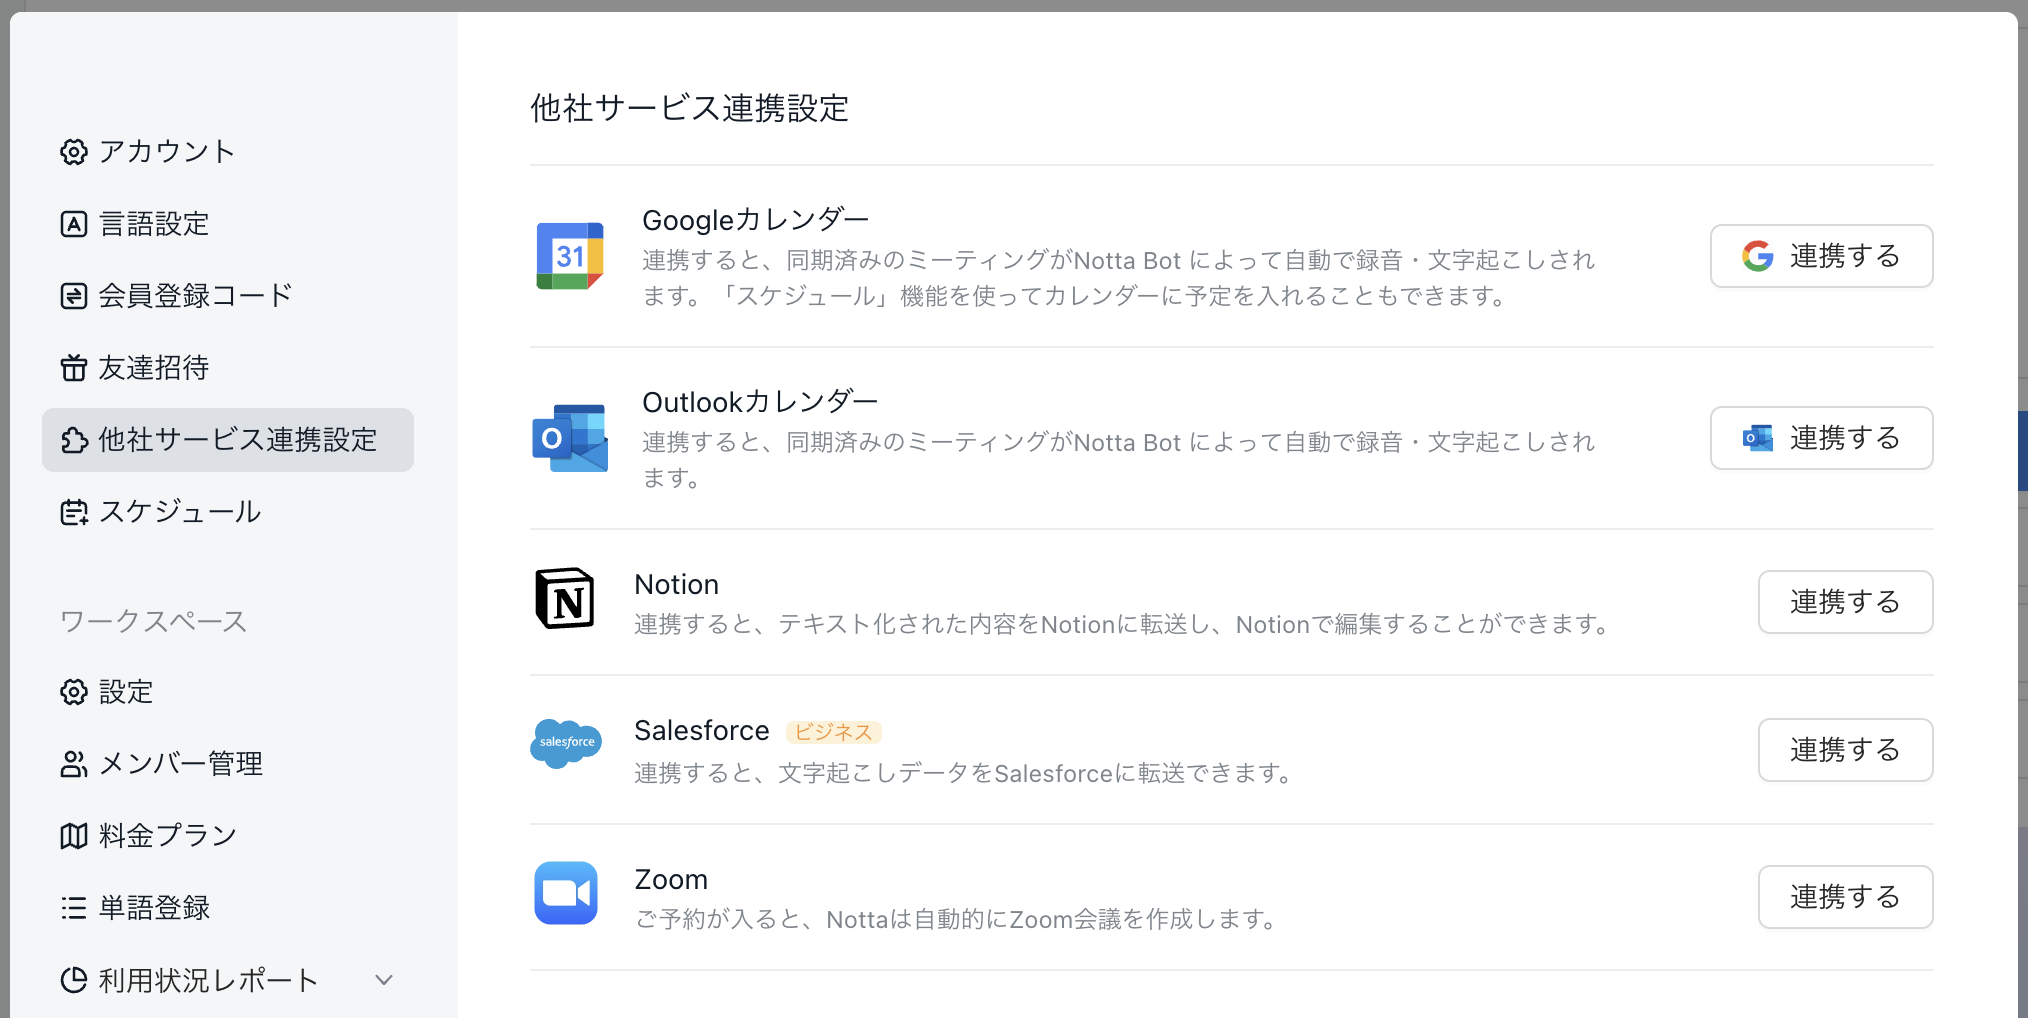
Task: Click the ビジネス badge next to Salesforce
Action: click(833, 731)
